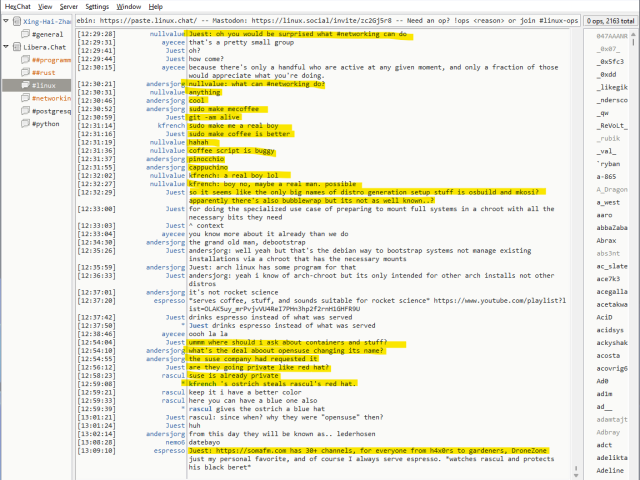Image resolution: width=640 pixels, height=480 pixels.
Task: Select user _ReVoLt_ in the user list
Action: pos(610,126)
